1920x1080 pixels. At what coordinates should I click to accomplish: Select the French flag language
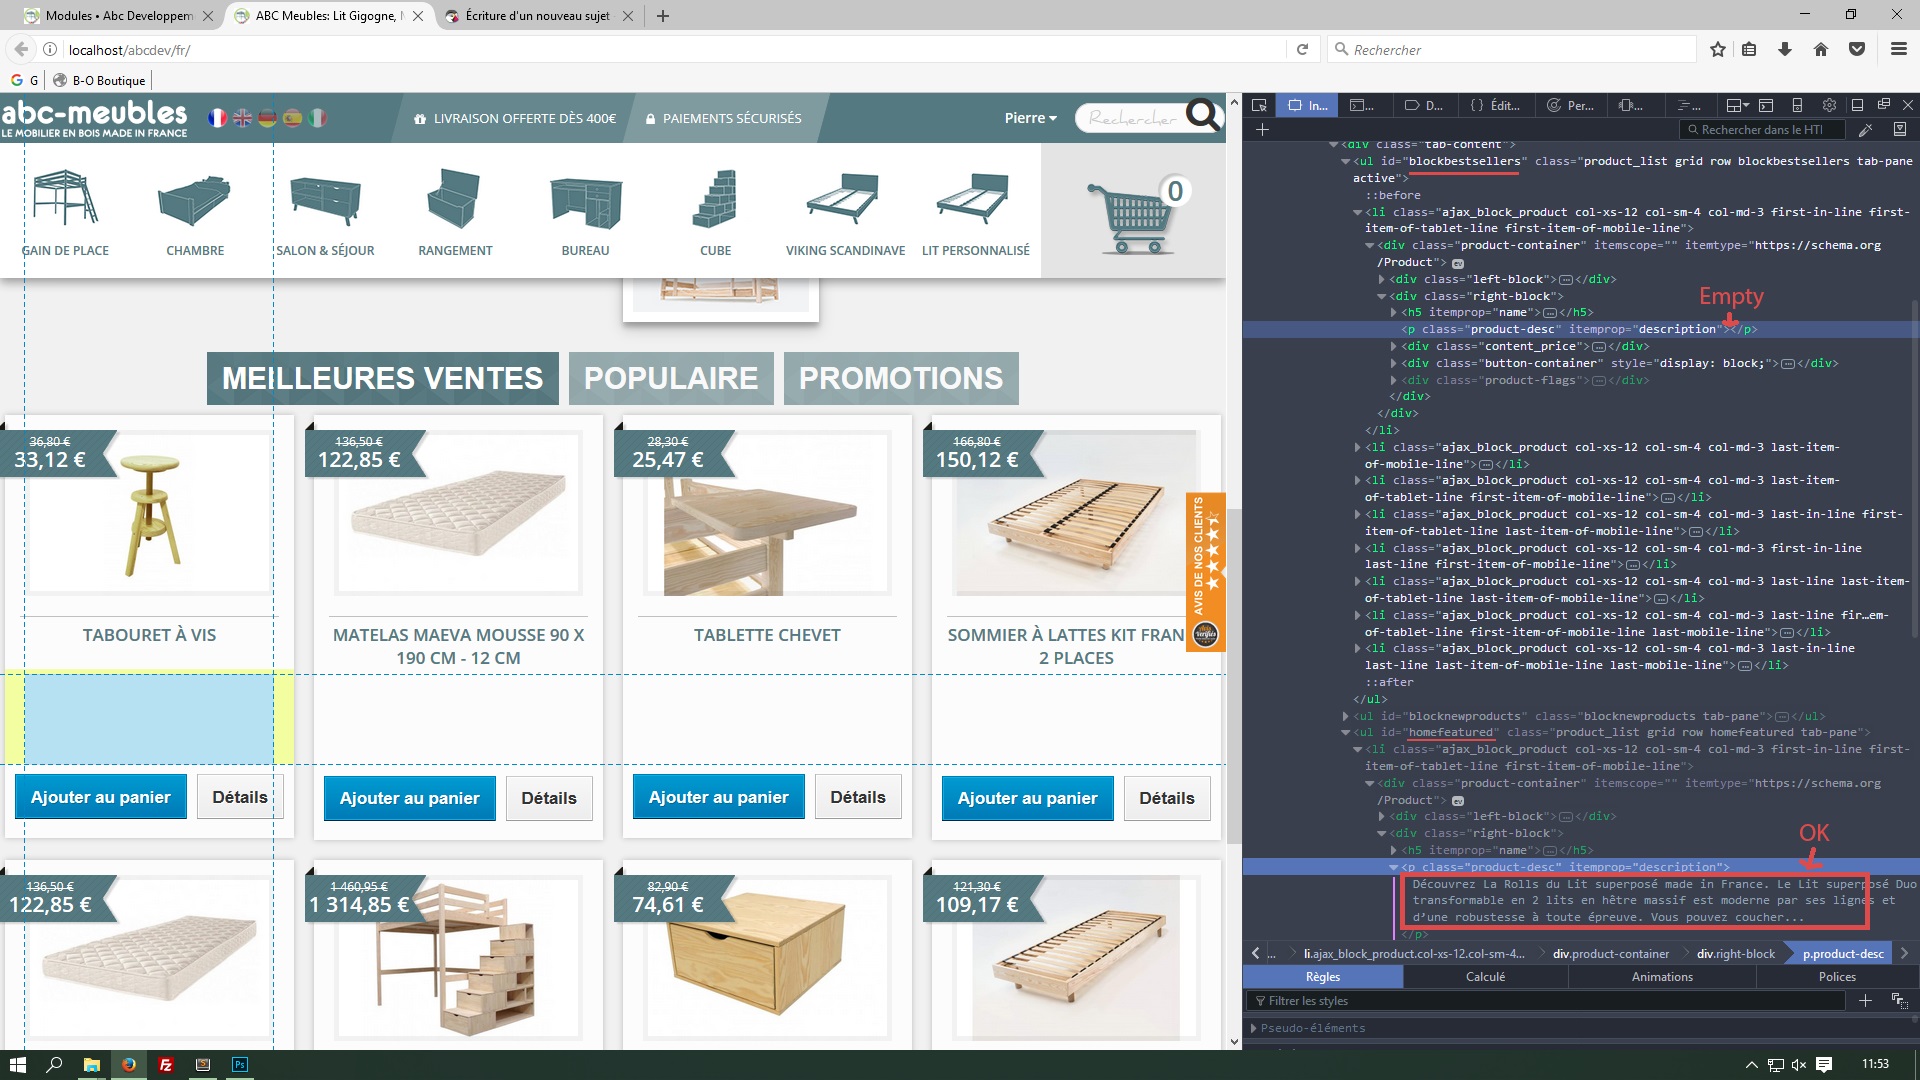point(217,118)
